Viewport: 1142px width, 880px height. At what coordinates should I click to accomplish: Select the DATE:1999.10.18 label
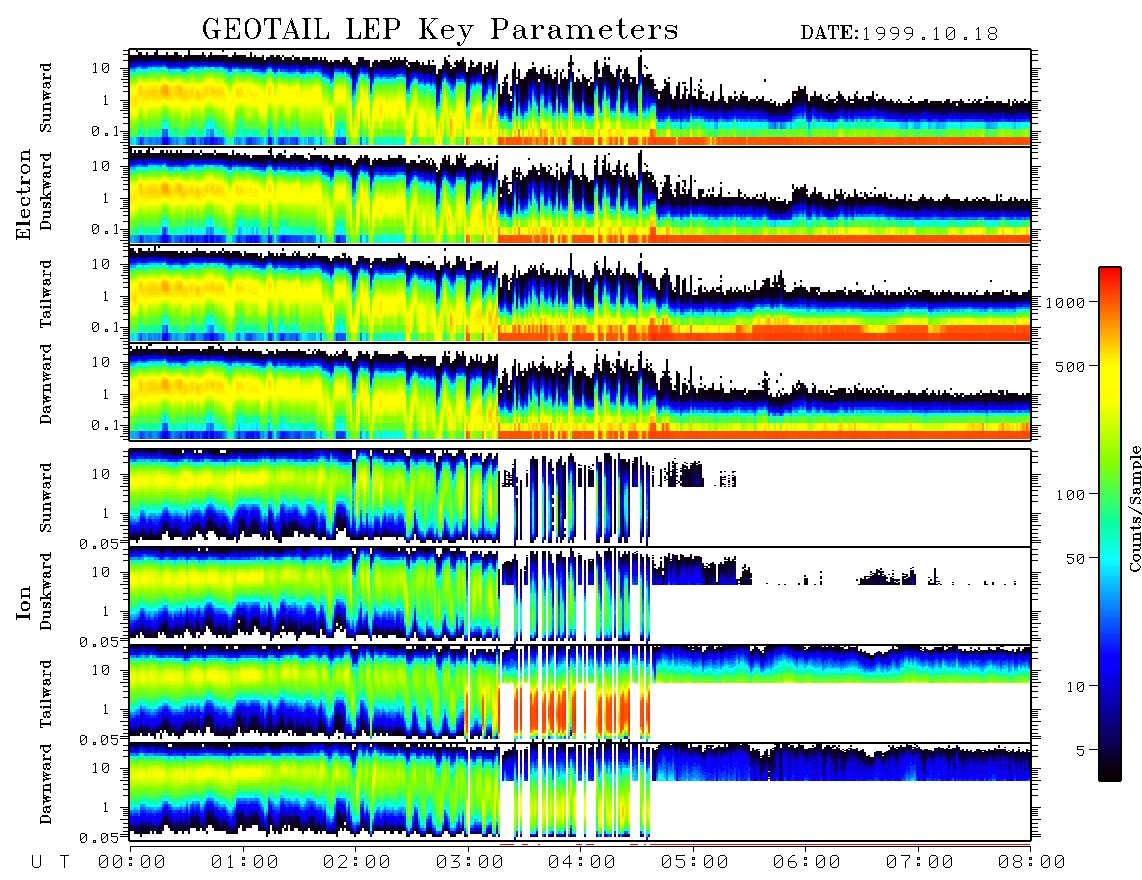pos(899,34)
